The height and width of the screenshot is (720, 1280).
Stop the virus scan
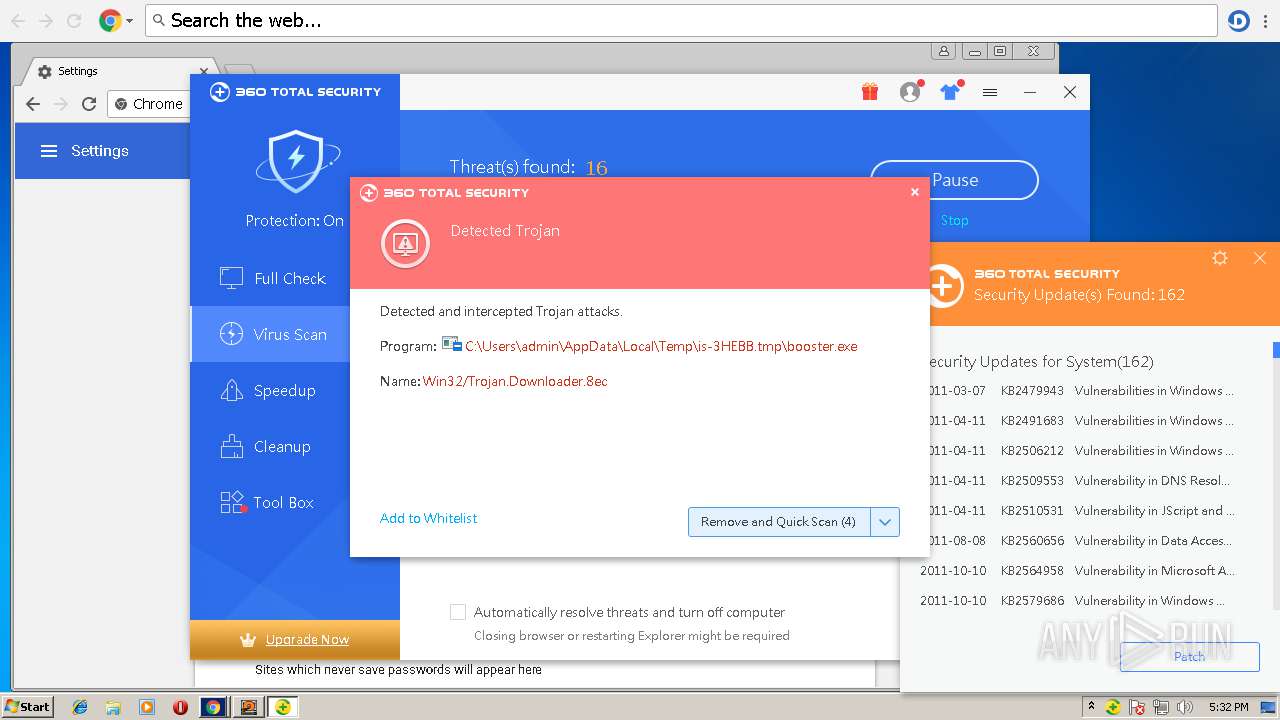coord(954,220)
